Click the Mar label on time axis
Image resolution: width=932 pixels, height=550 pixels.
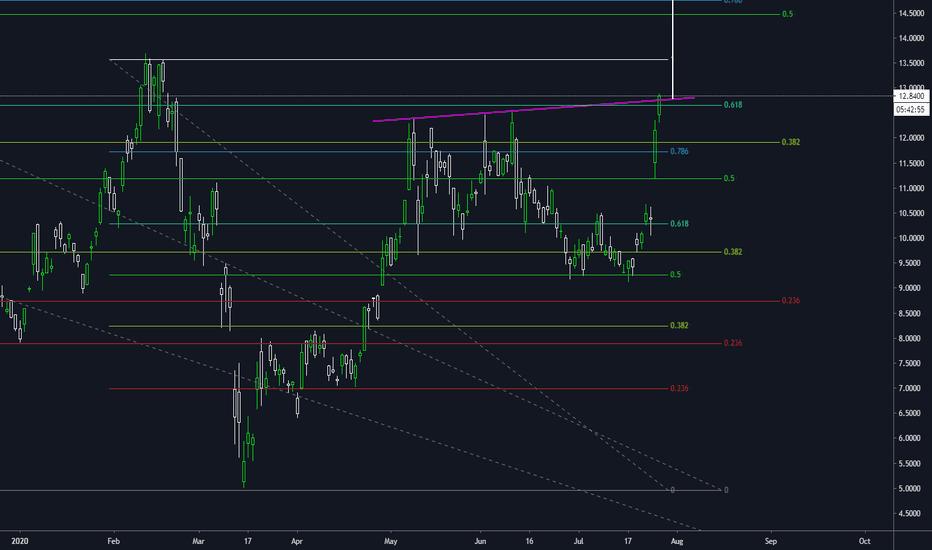[199, 541]
